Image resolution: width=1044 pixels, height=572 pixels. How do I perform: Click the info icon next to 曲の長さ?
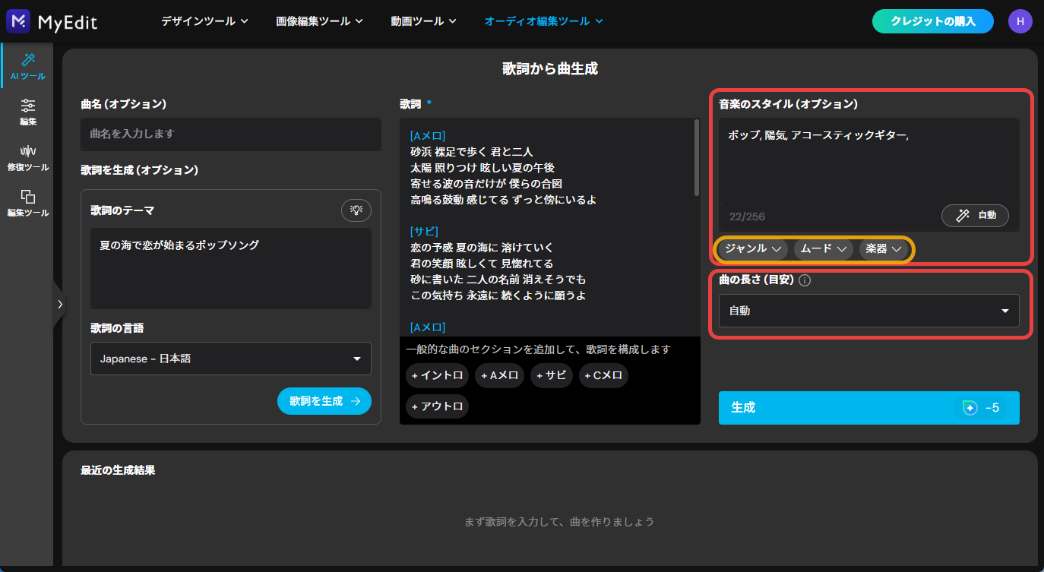804,280
